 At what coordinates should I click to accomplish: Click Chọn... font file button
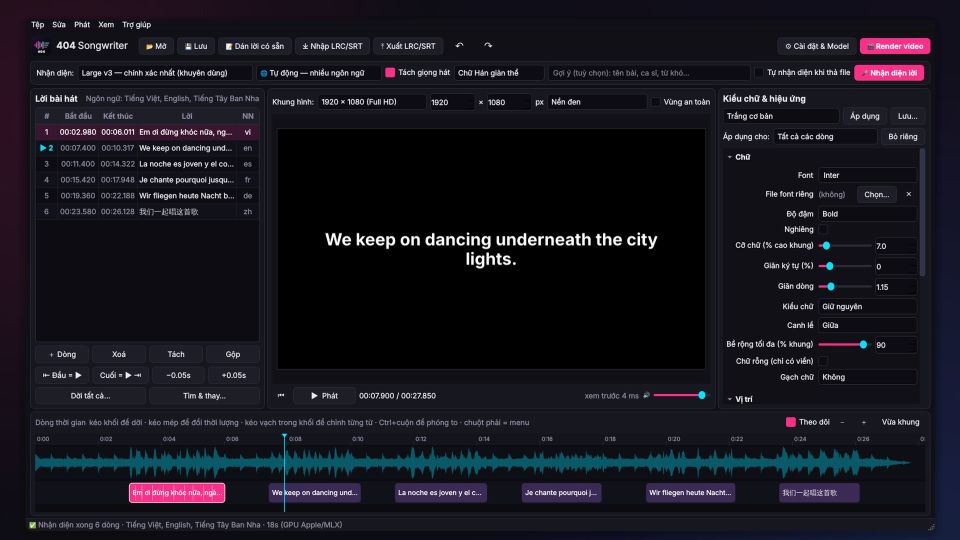[876, 194]
